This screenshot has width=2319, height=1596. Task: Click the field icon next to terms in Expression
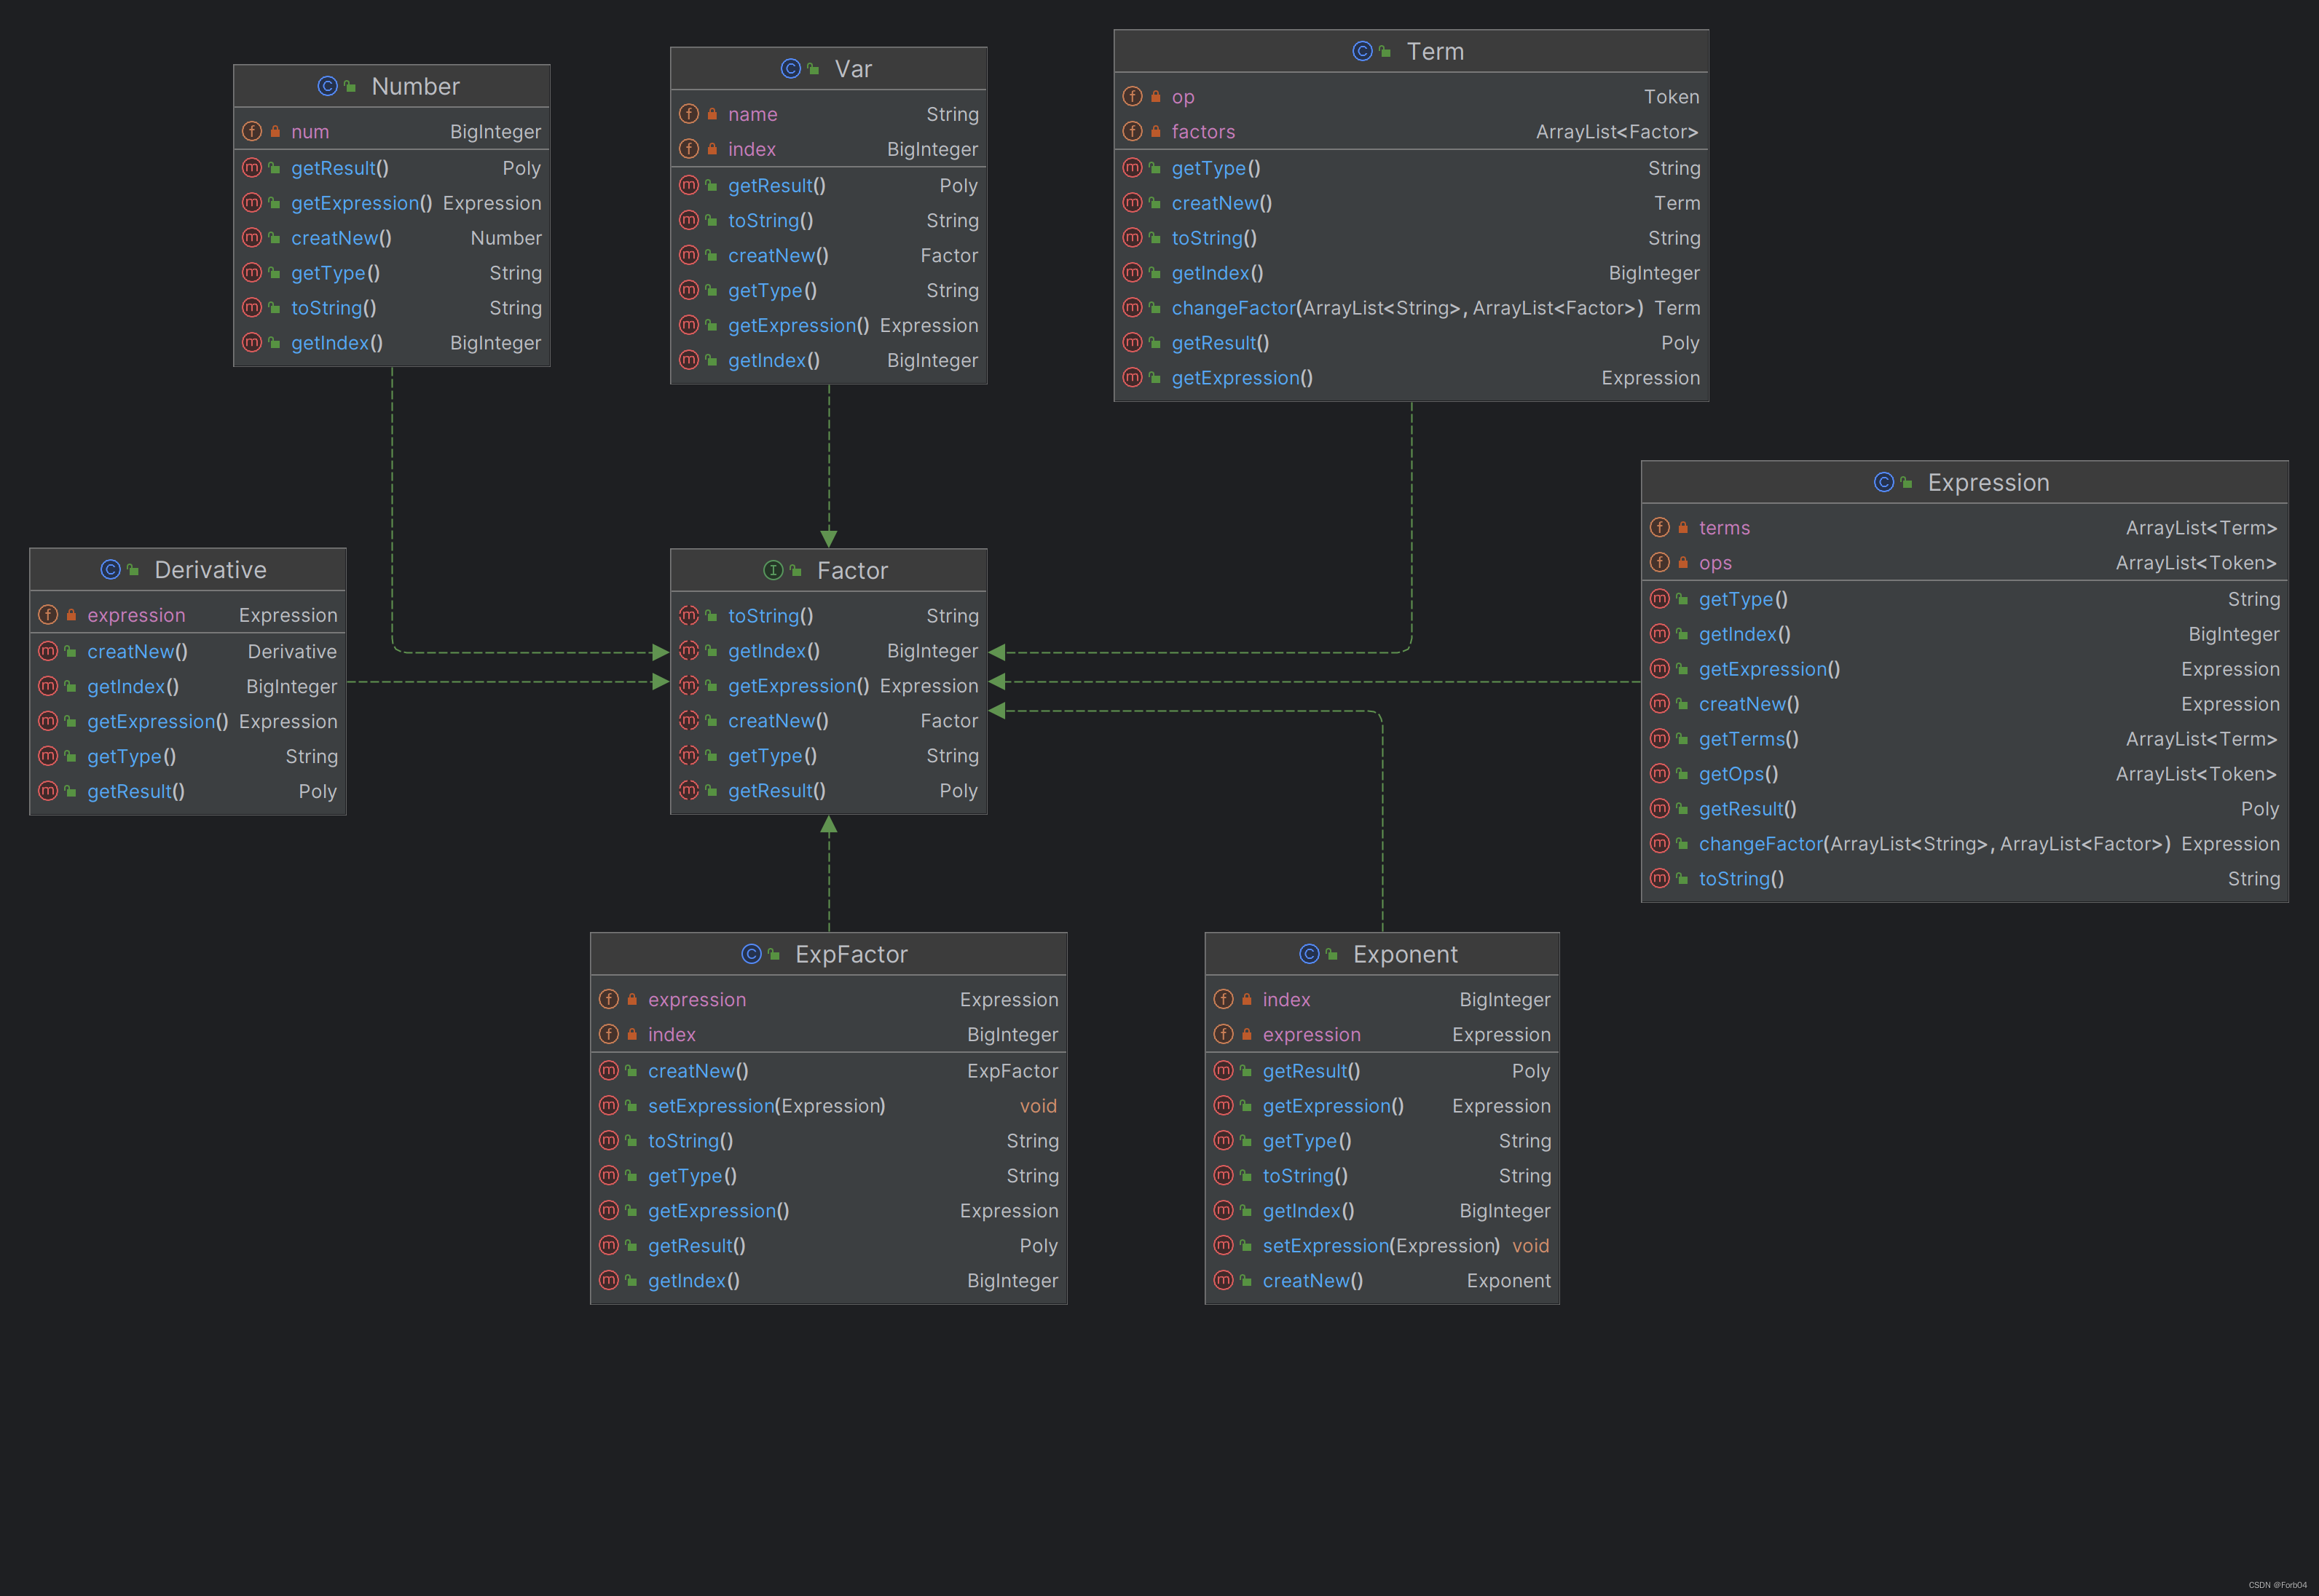(1660, 527)
